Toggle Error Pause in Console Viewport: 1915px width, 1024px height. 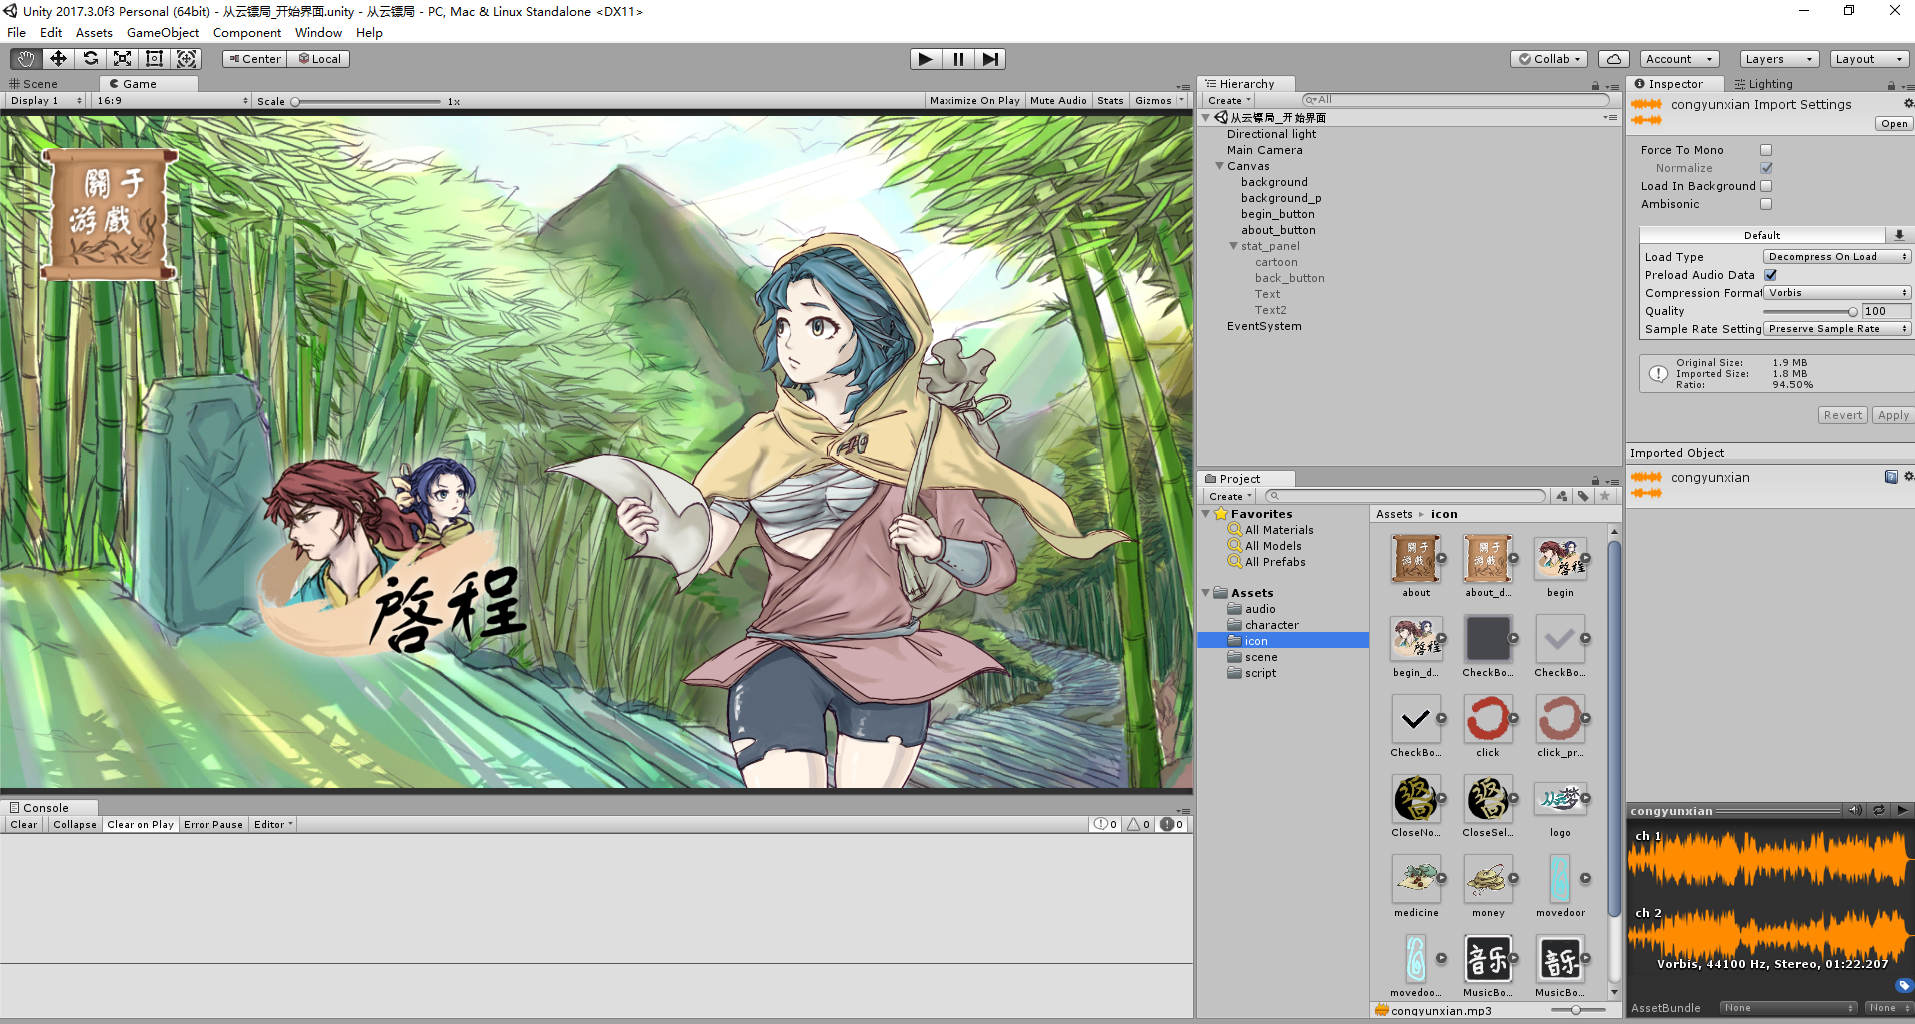pyautogui.click(x=213, y=825)
